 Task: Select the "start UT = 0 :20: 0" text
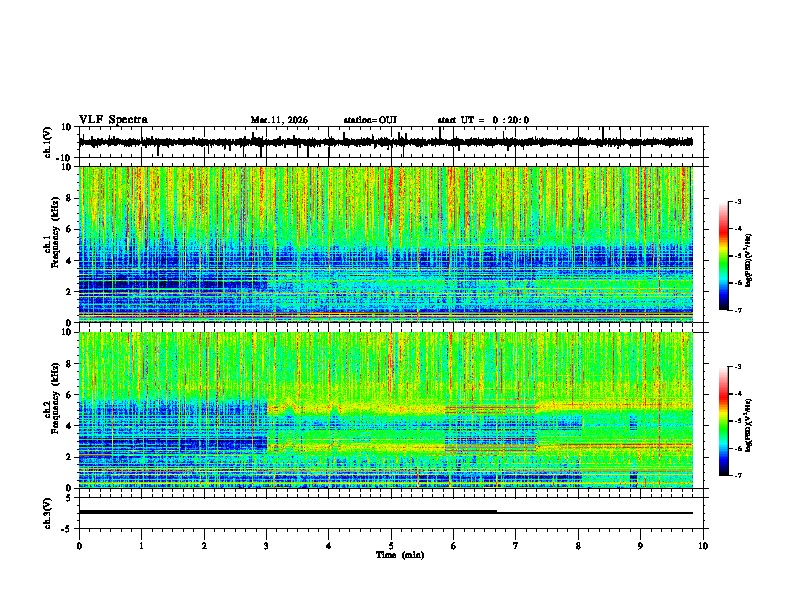pos(483,120)
